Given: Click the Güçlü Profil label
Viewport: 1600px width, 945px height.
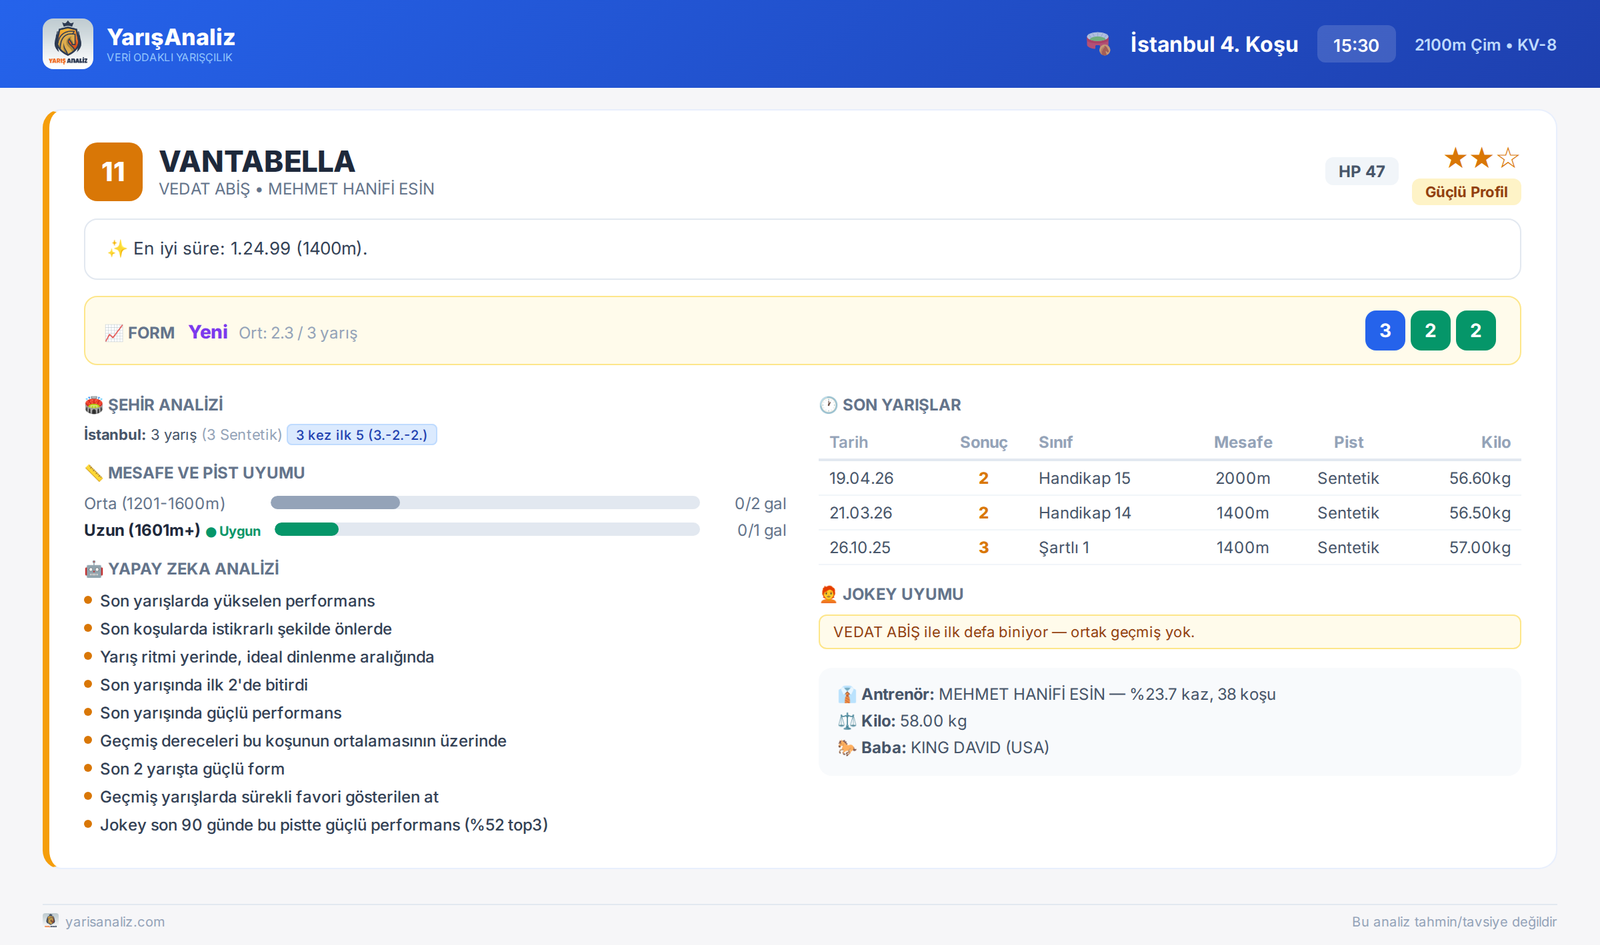Looking at the screenshot, I should pos(1466,192).
